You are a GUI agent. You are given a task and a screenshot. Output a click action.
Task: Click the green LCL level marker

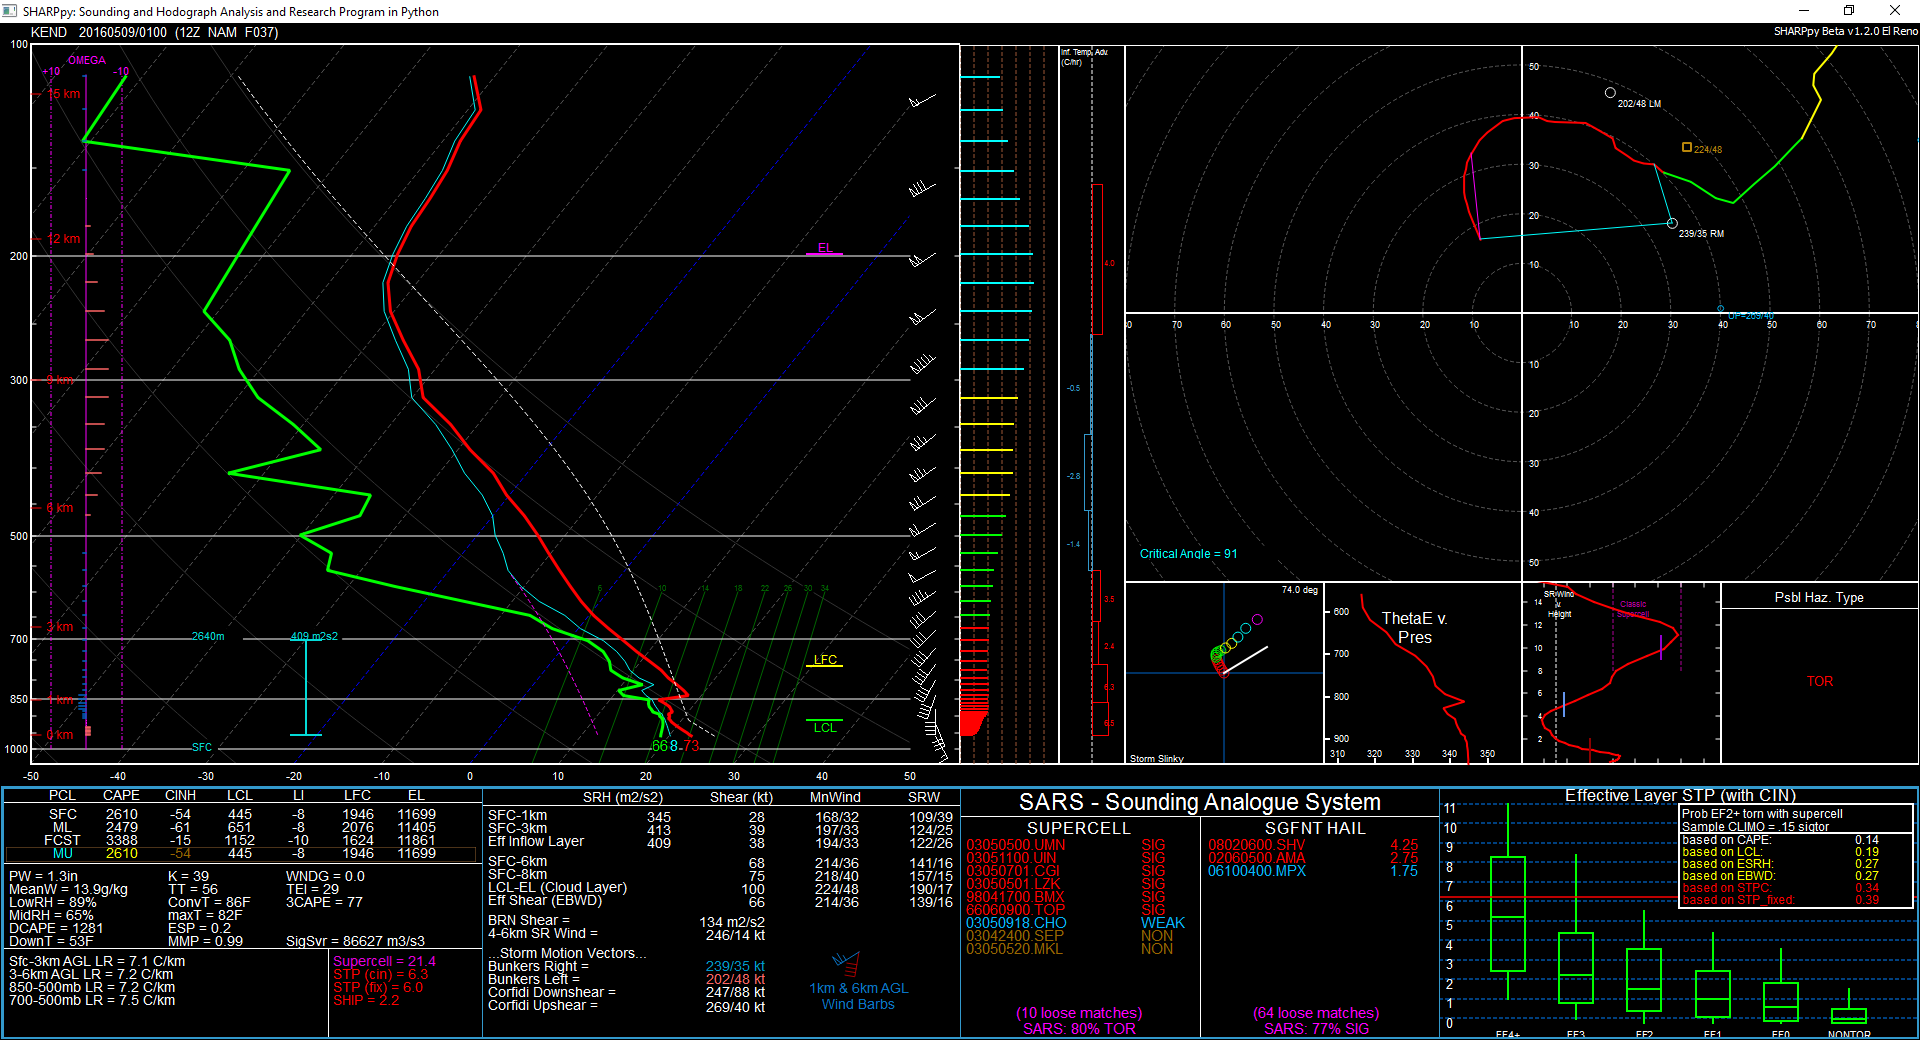pos(824,720)
